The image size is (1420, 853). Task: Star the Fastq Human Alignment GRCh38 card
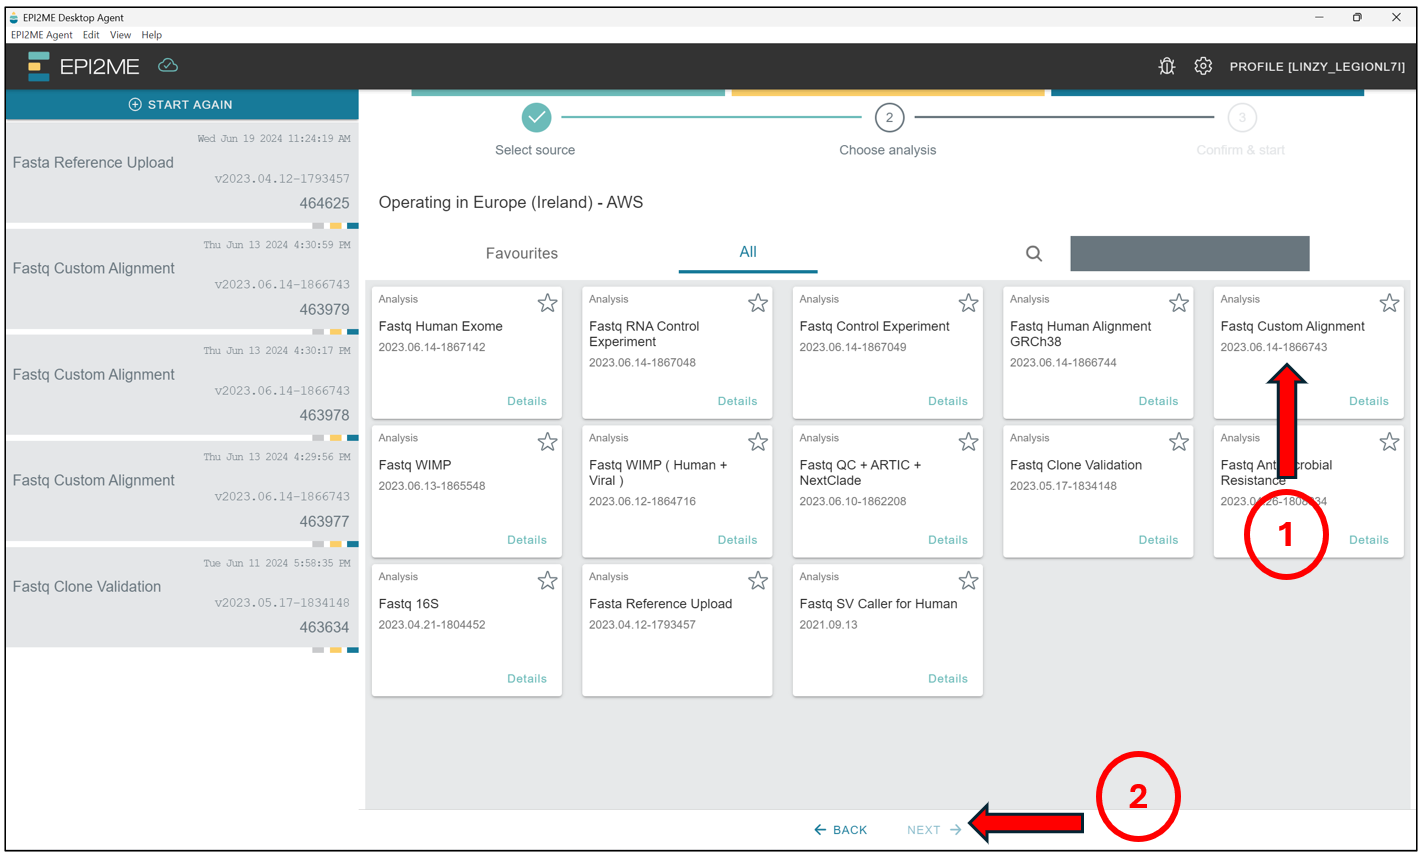point(1179,303)
